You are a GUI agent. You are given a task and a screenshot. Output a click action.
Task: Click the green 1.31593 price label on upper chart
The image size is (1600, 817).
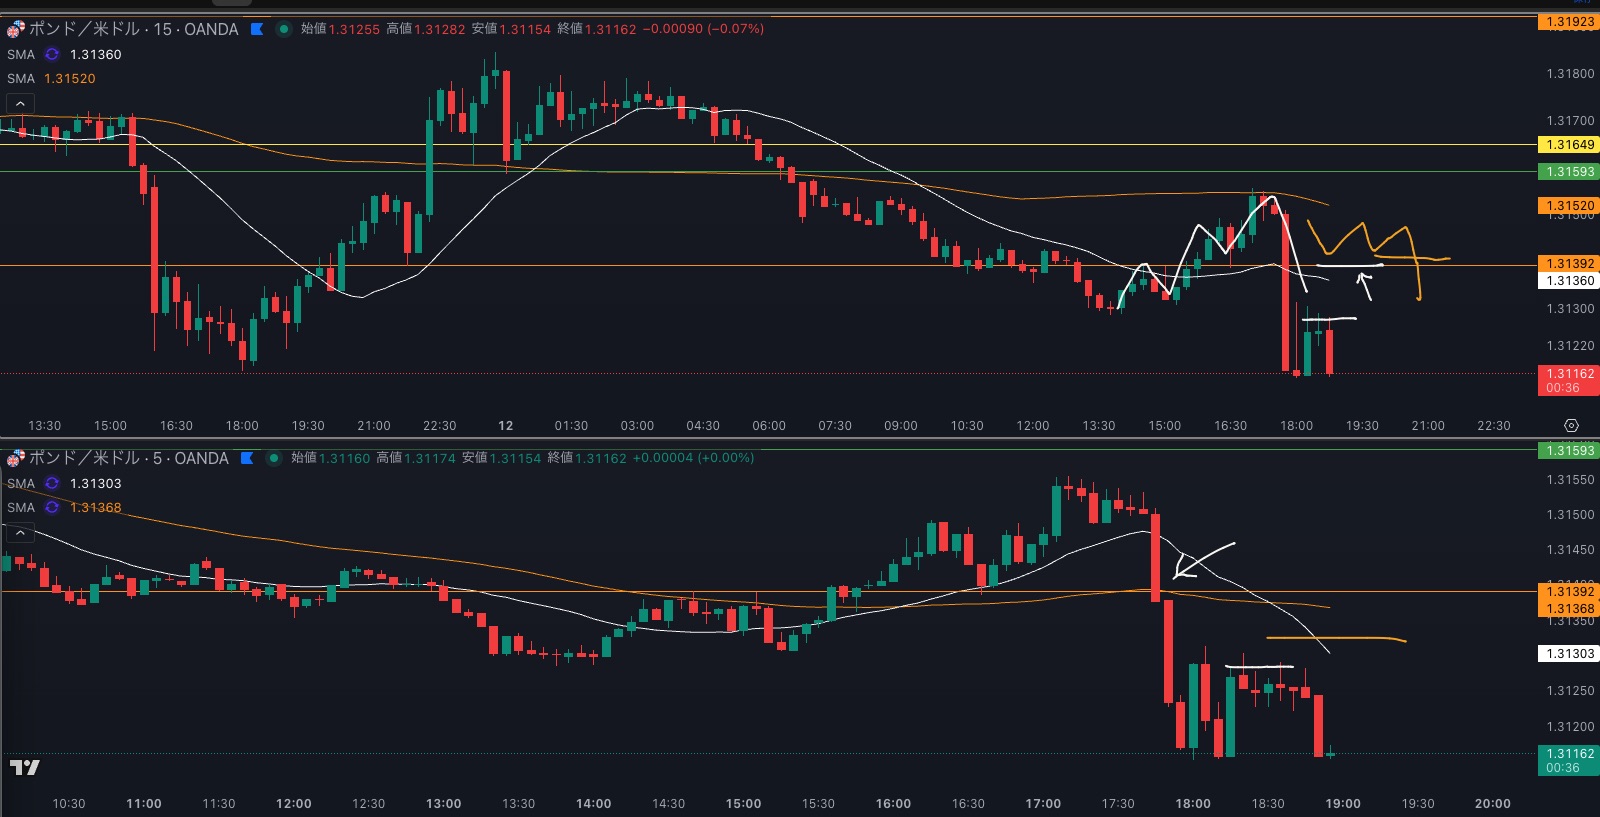tap(1568, 172)
